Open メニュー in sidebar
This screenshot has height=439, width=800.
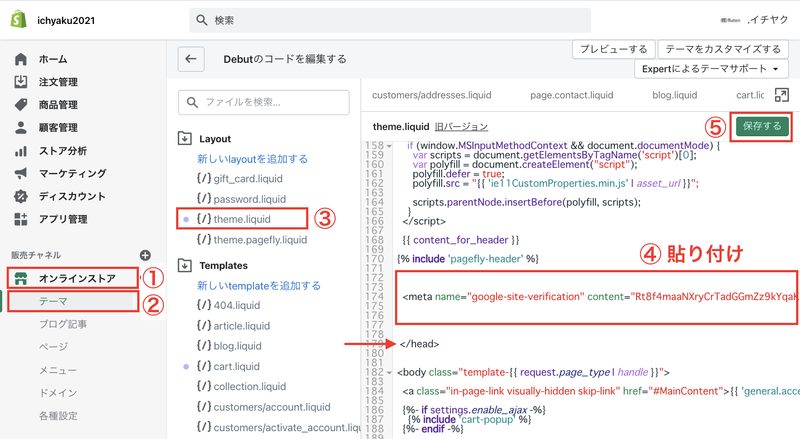(58, 370)
